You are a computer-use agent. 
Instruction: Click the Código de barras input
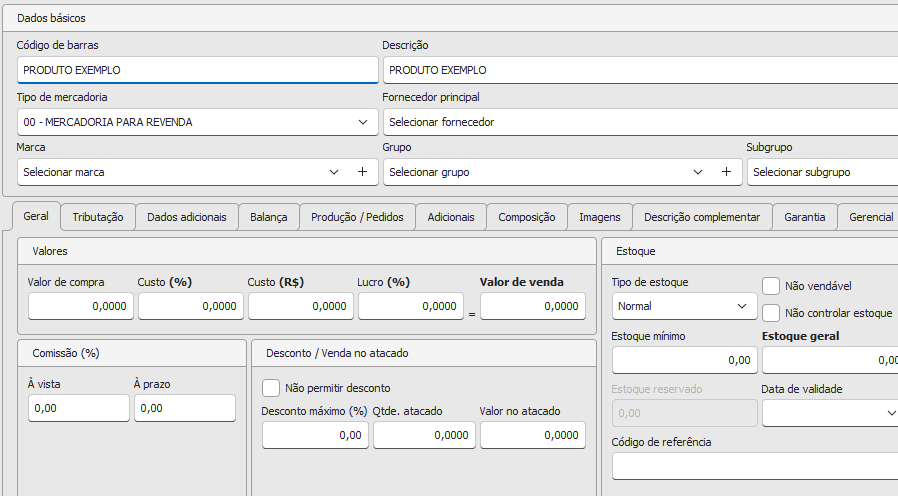(198, 70)
